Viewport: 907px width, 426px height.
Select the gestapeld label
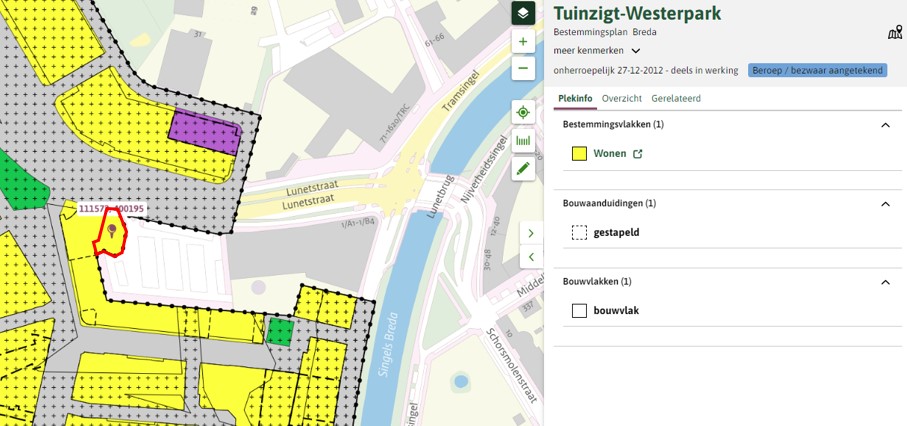pos(616,233)
